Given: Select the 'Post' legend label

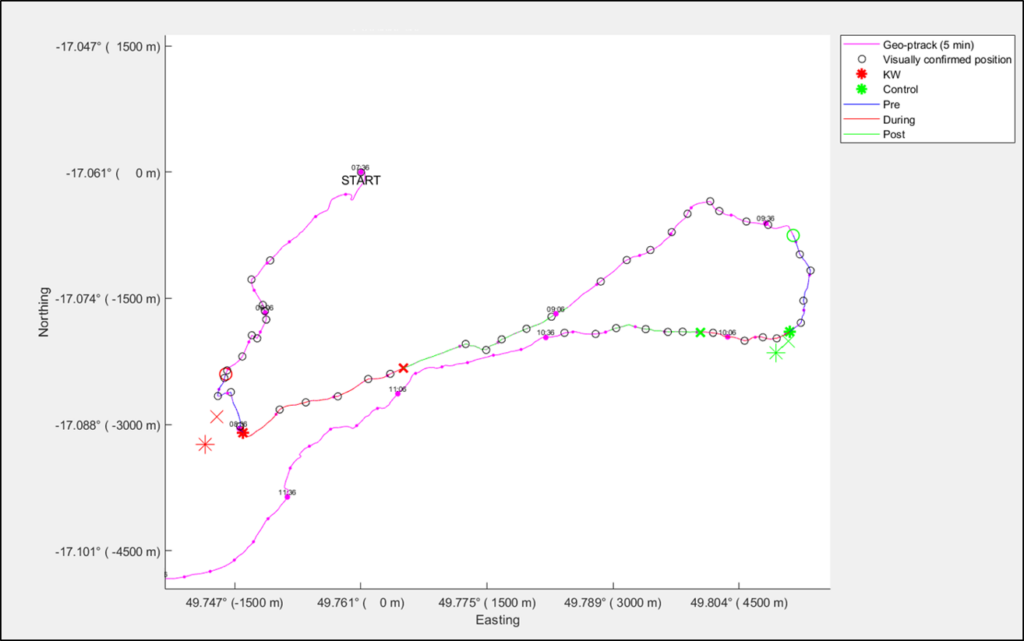Looking at the screenshot, I should click(893, 134).
